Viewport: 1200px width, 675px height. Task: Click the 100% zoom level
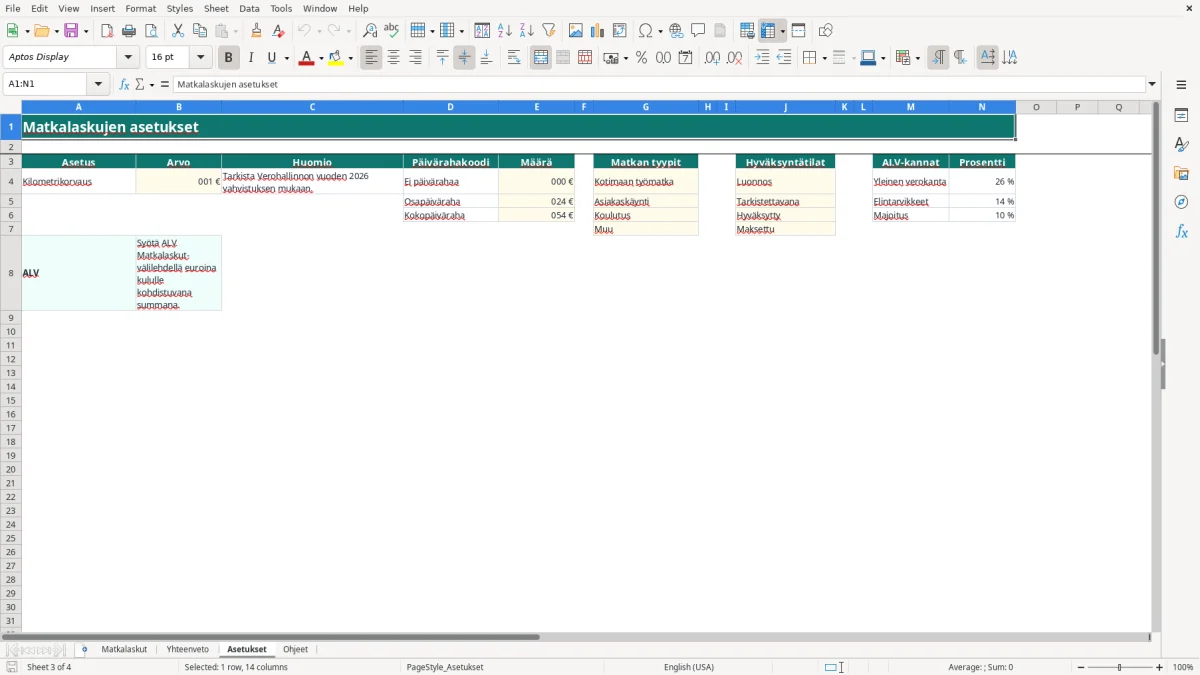(x=1183, y=667)
